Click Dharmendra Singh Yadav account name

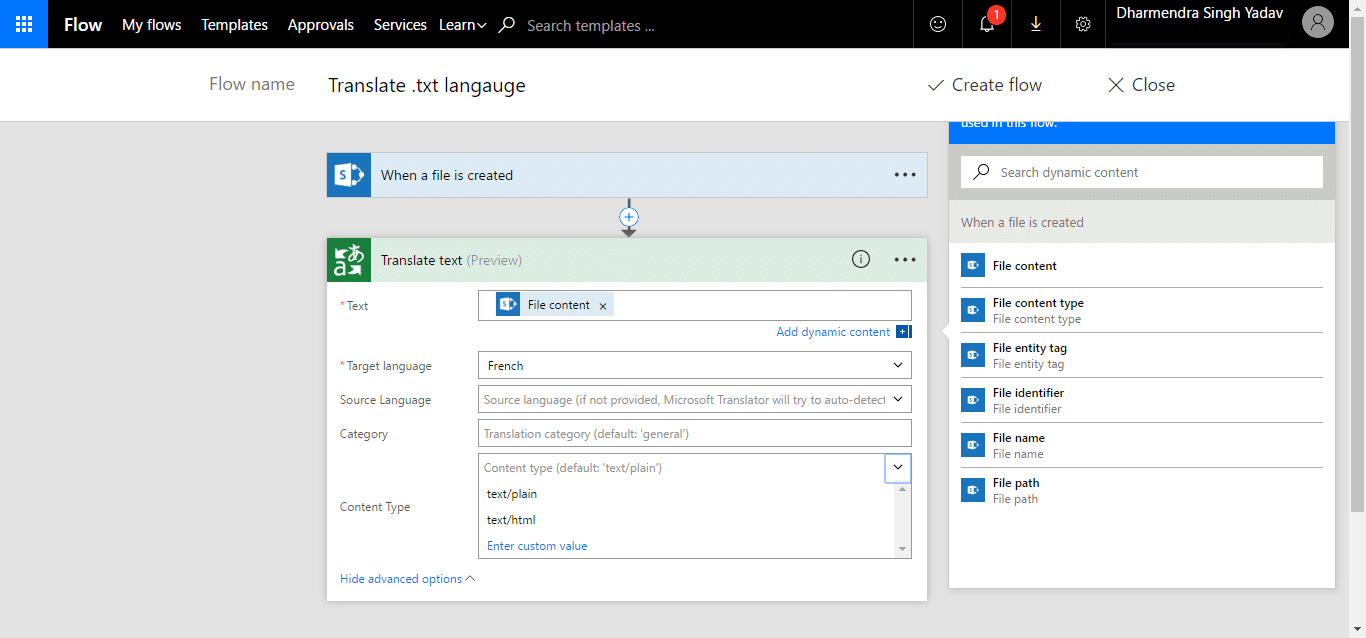click(x=1199, y=13)
